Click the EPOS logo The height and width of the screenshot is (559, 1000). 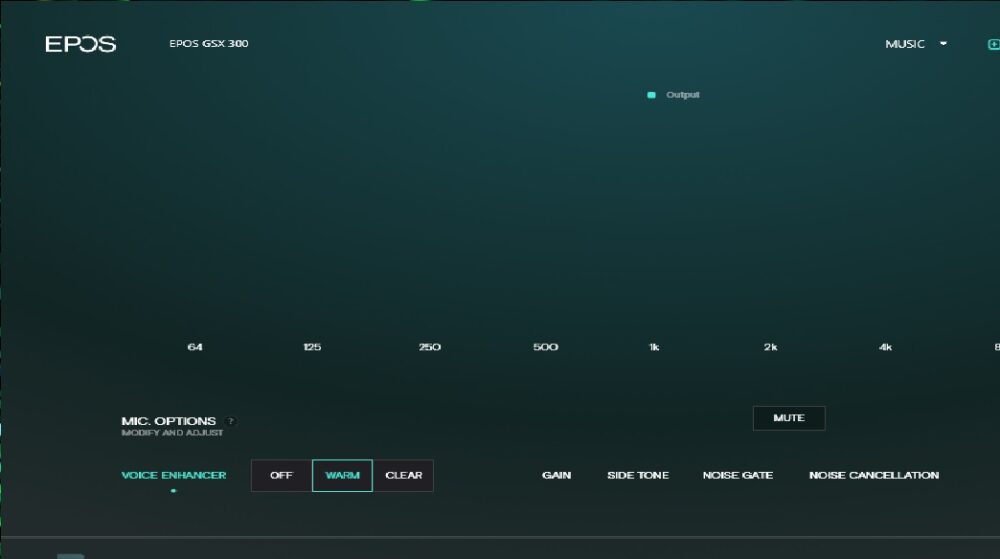pyautogui.click(x=80, y=44)
